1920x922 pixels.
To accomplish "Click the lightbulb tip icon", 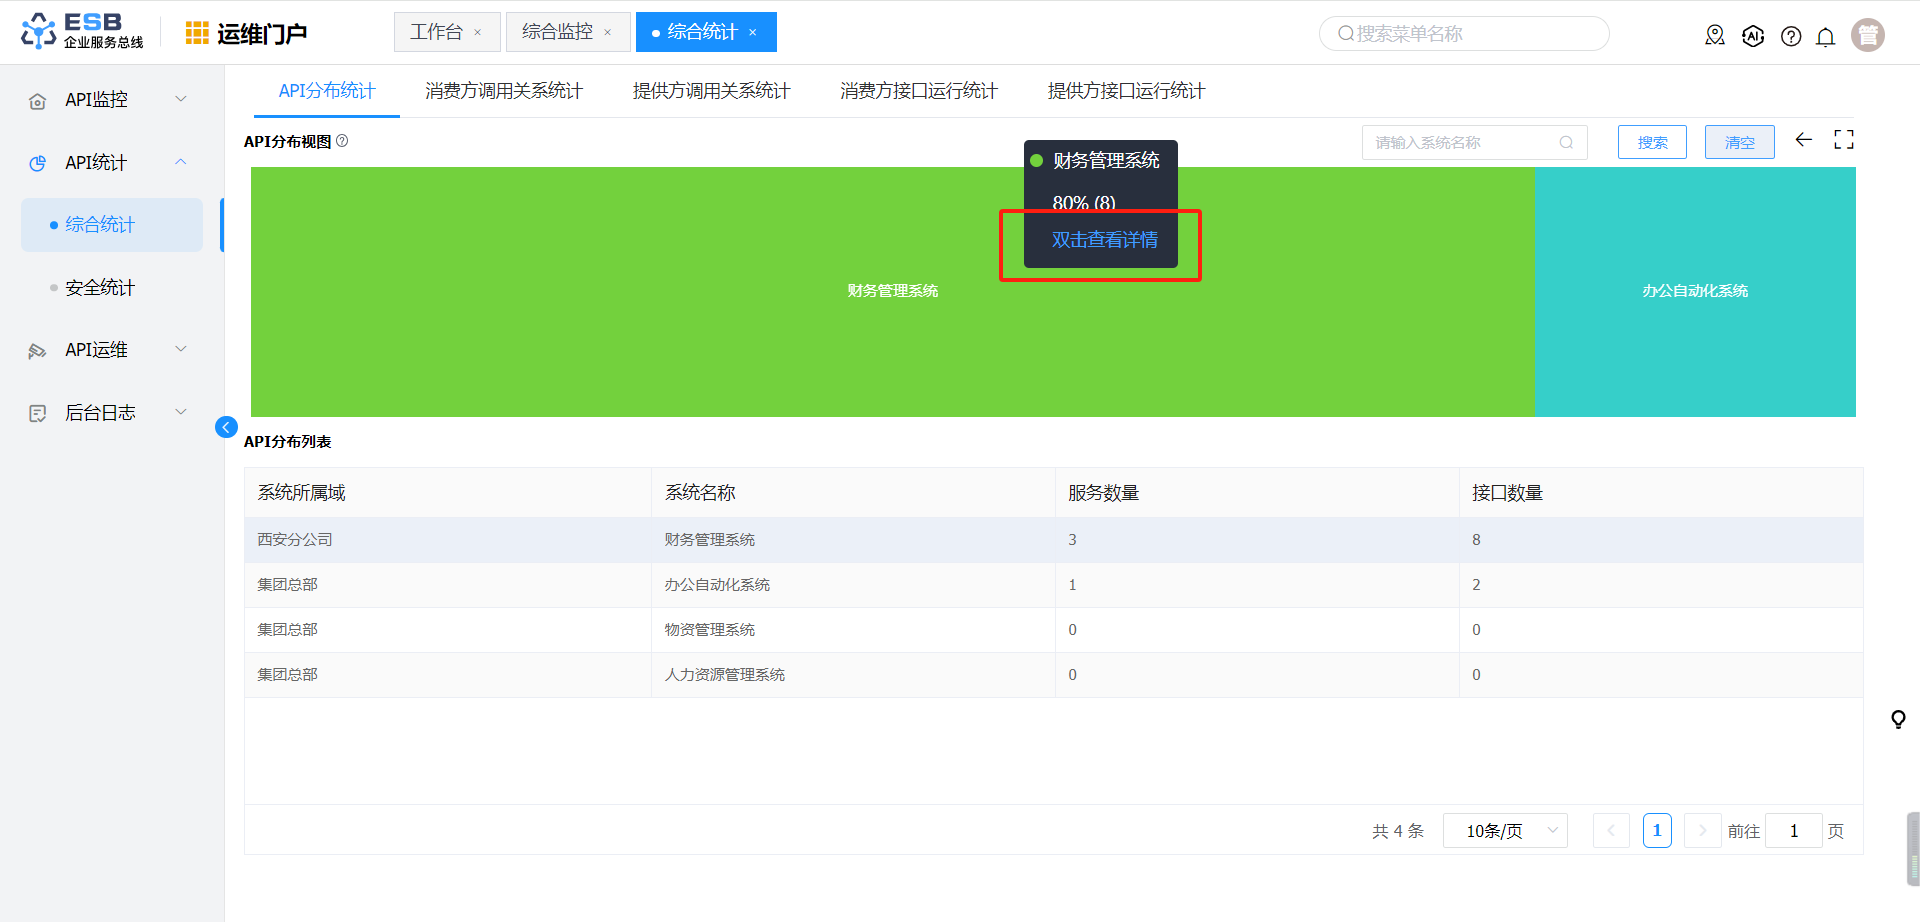I will click(x=1897, y=719).
